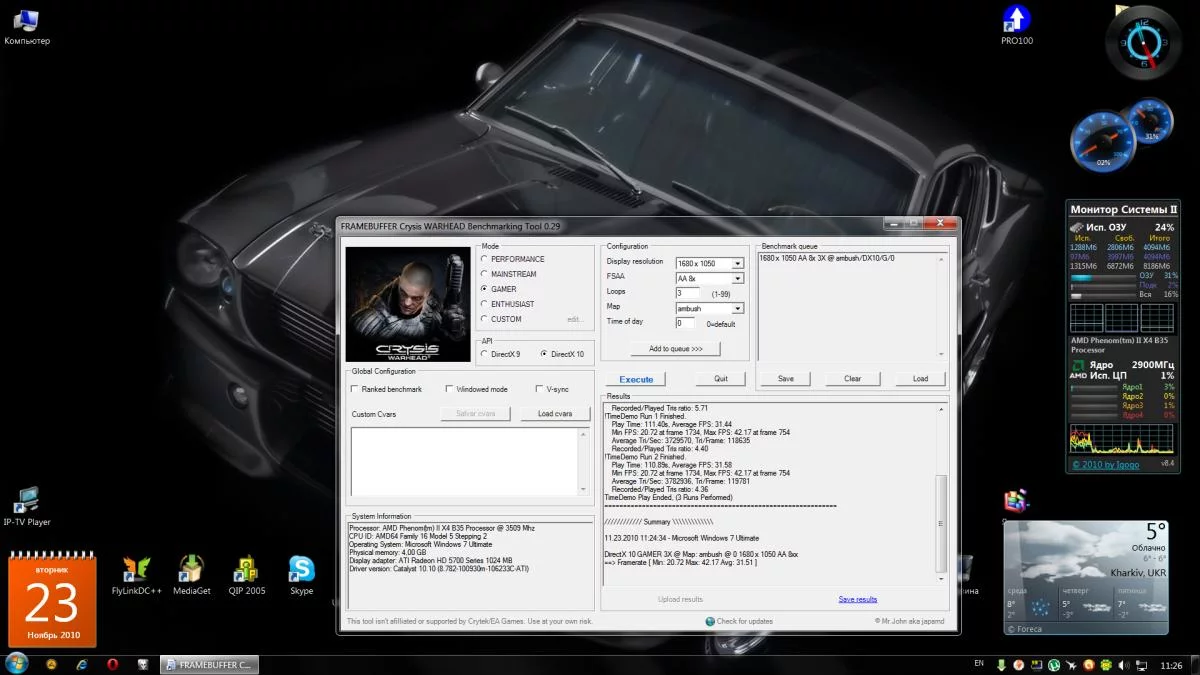Open the FlyLinkDC++ desktop shortcut
This screenshot has height=675, width=1200.
pyautogui.click(x=136, y=569)
